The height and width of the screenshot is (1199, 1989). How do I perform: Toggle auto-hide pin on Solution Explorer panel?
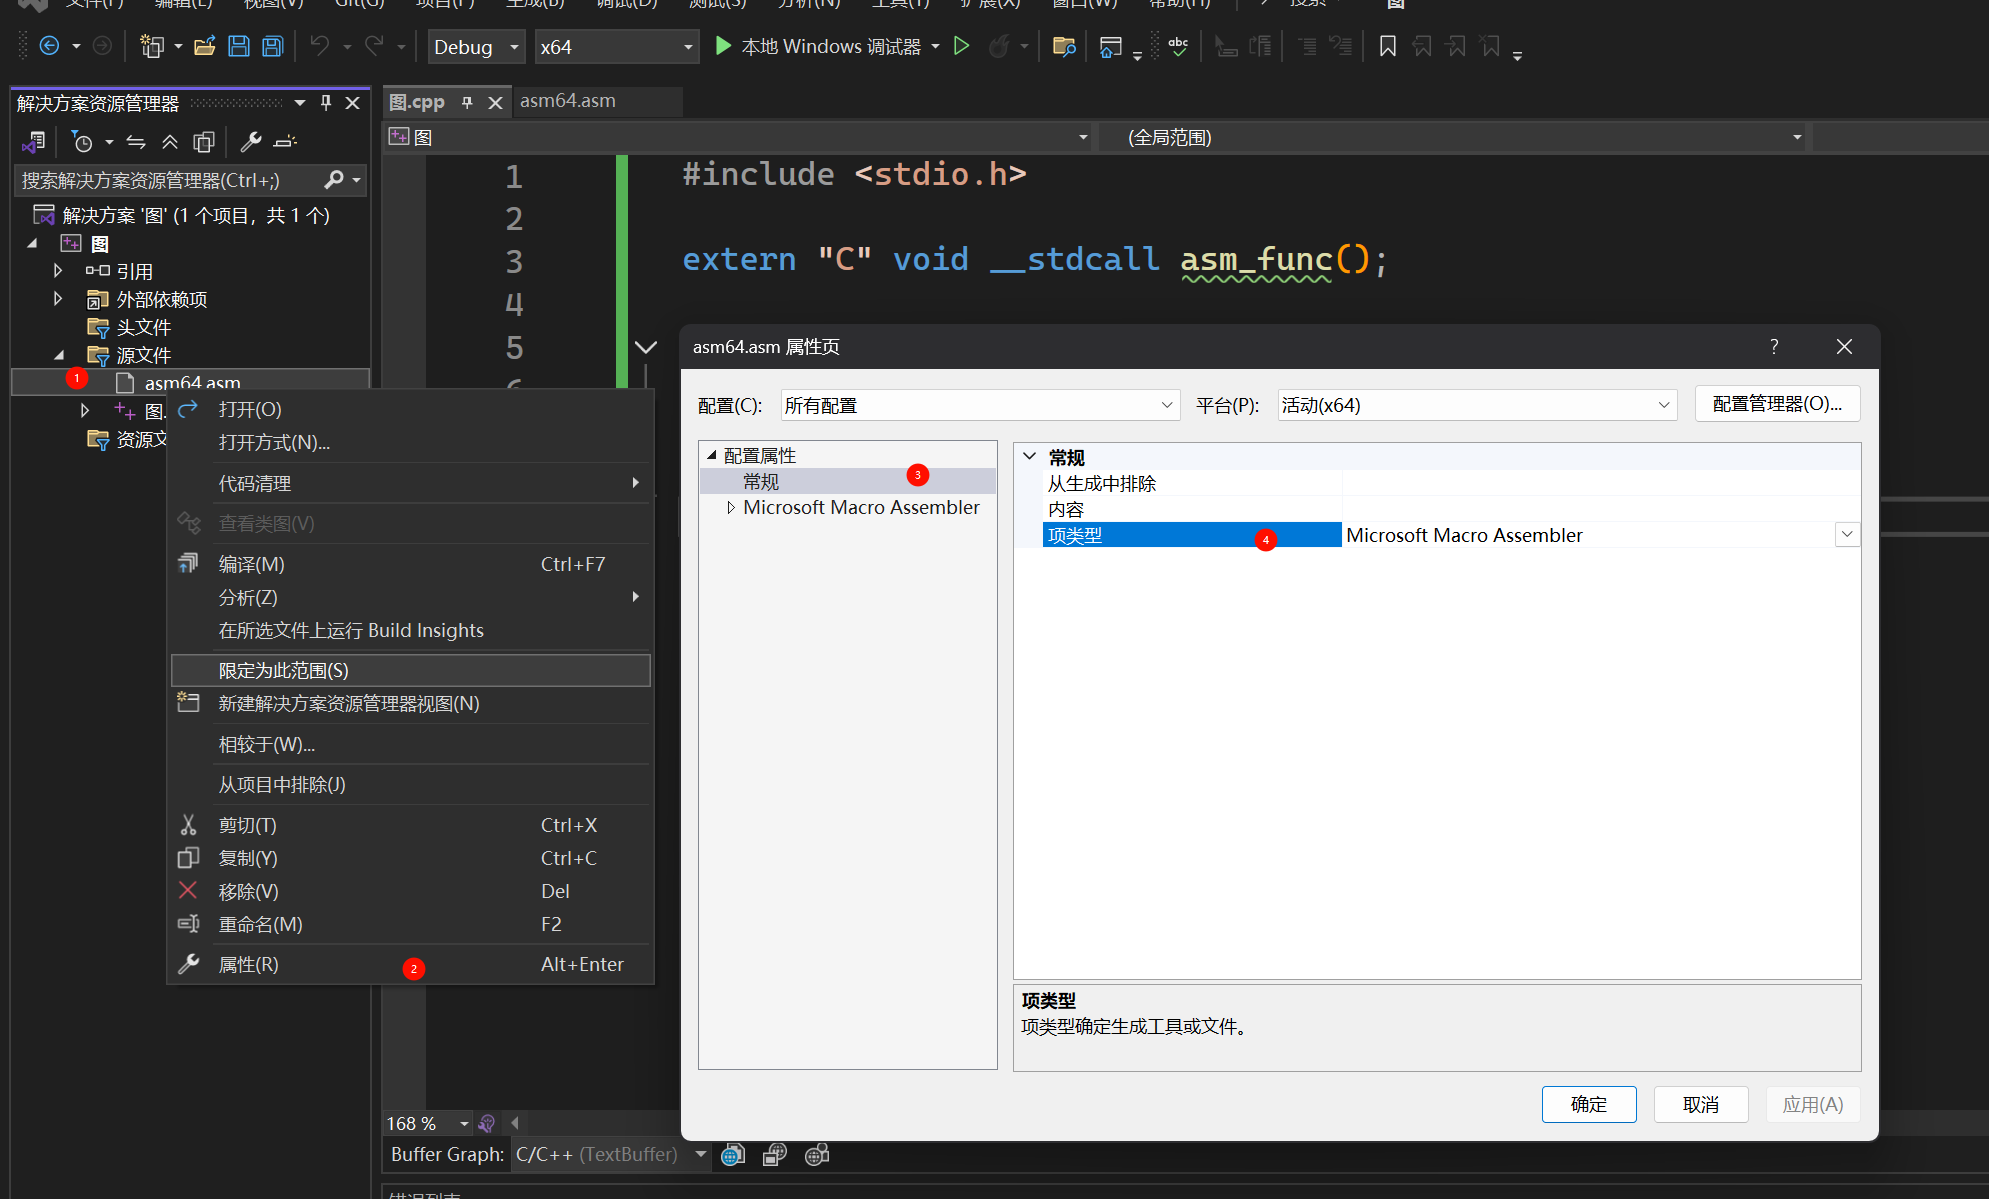coord(326,103)
